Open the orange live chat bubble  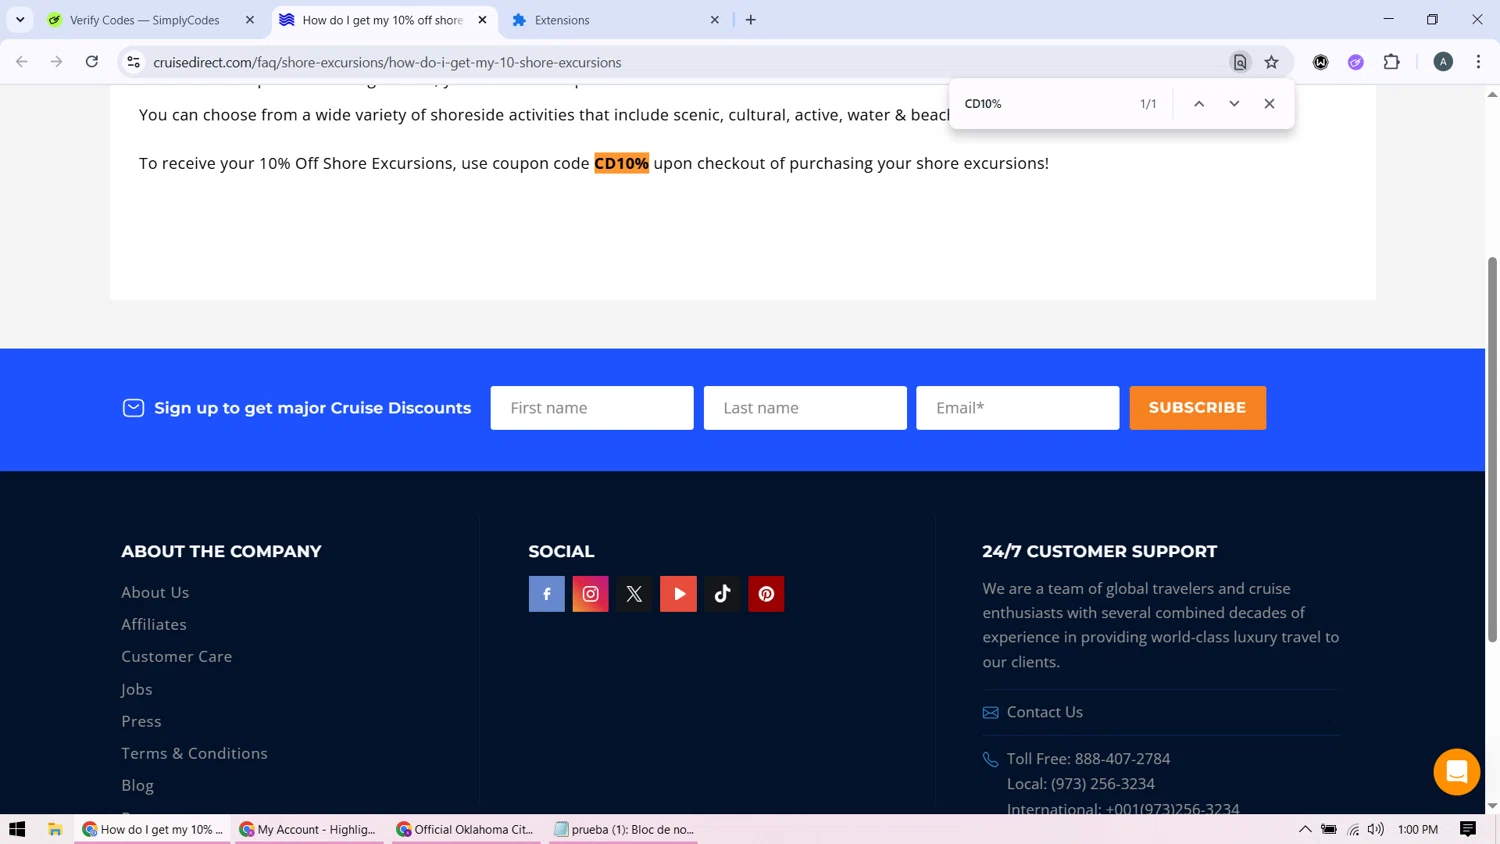pos(1456,772)
